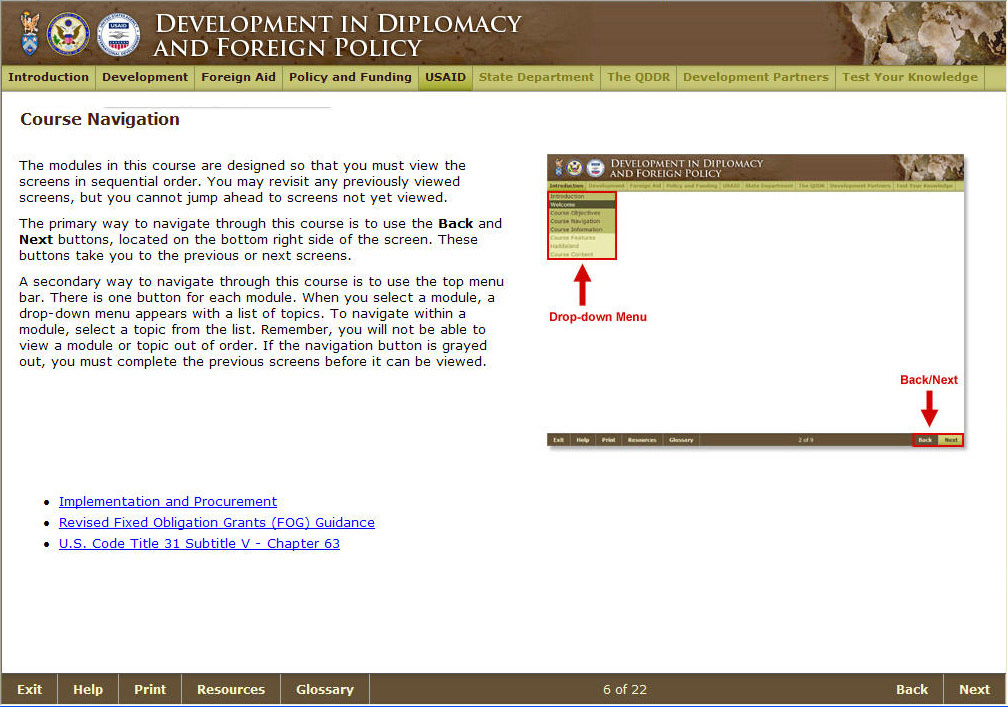The height and width of the screenshot is (707, 1008).
Task: Open the Glossary from the bottom bar
Action: tap(325, 690)
